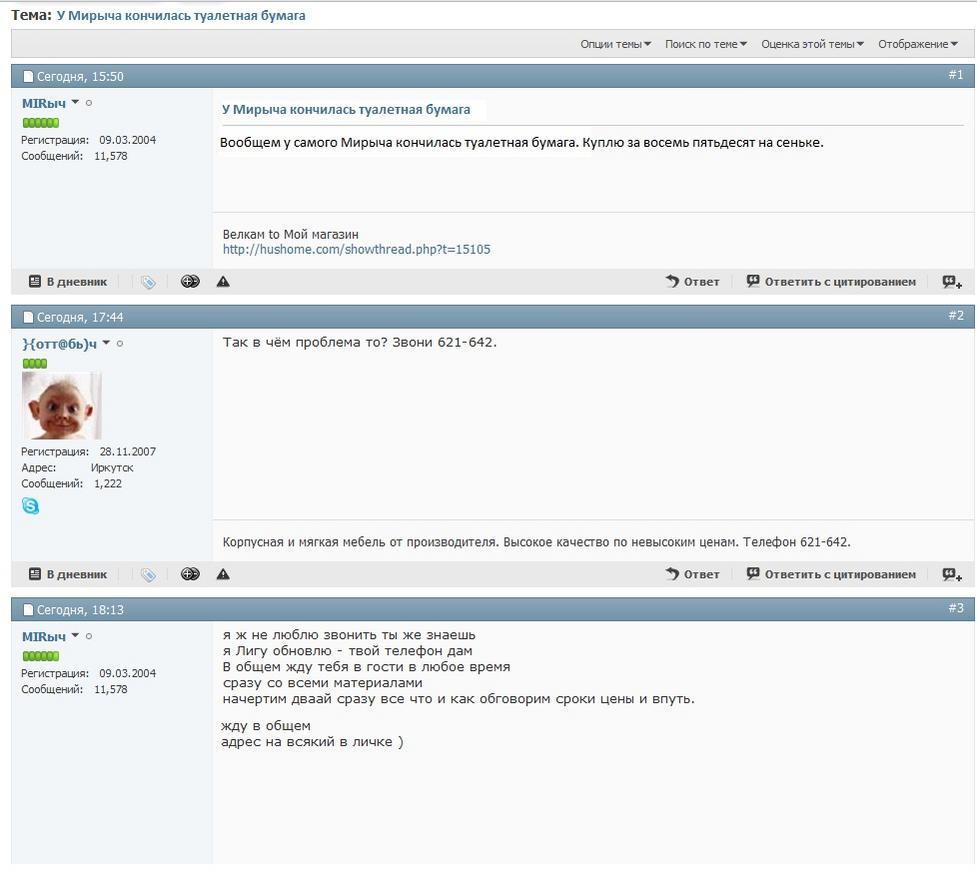Click the date Сегодня, 17:44 in post #2 header
Image resolution: width=977 pixels, height=871 pixels.
(x=80, y=317)
